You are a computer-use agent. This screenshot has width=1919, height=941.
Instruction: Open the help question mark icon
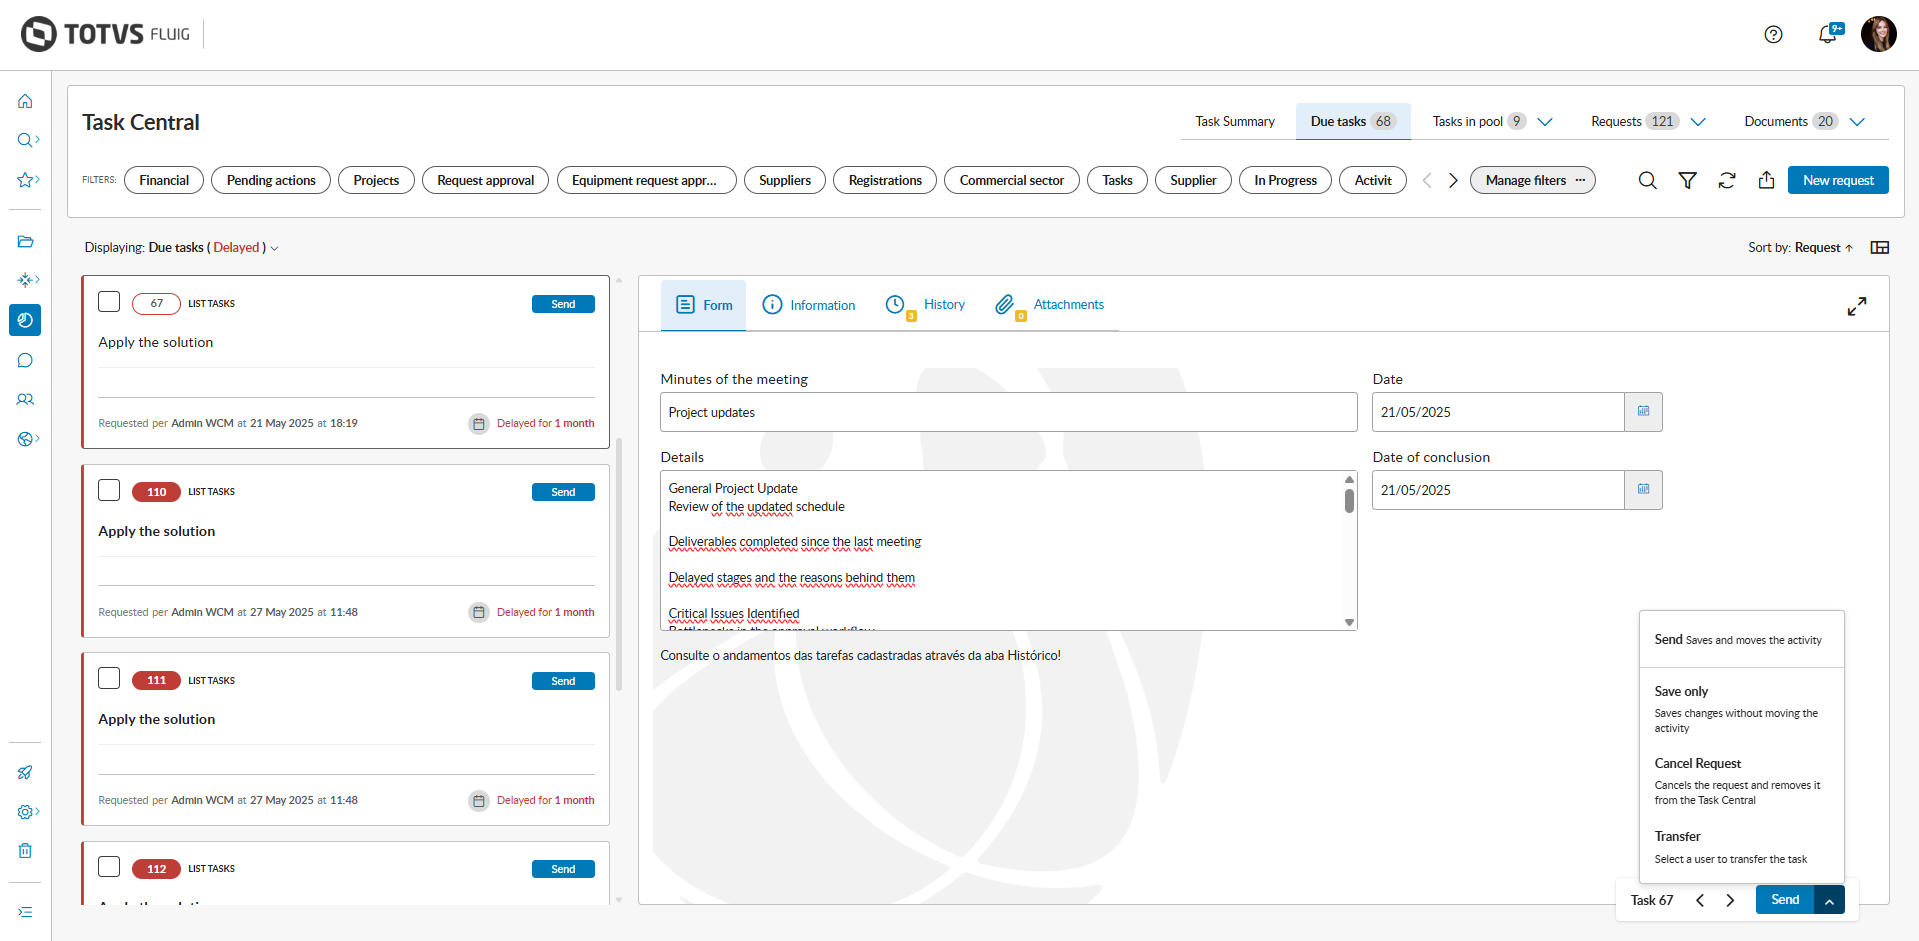(1773, 35)
